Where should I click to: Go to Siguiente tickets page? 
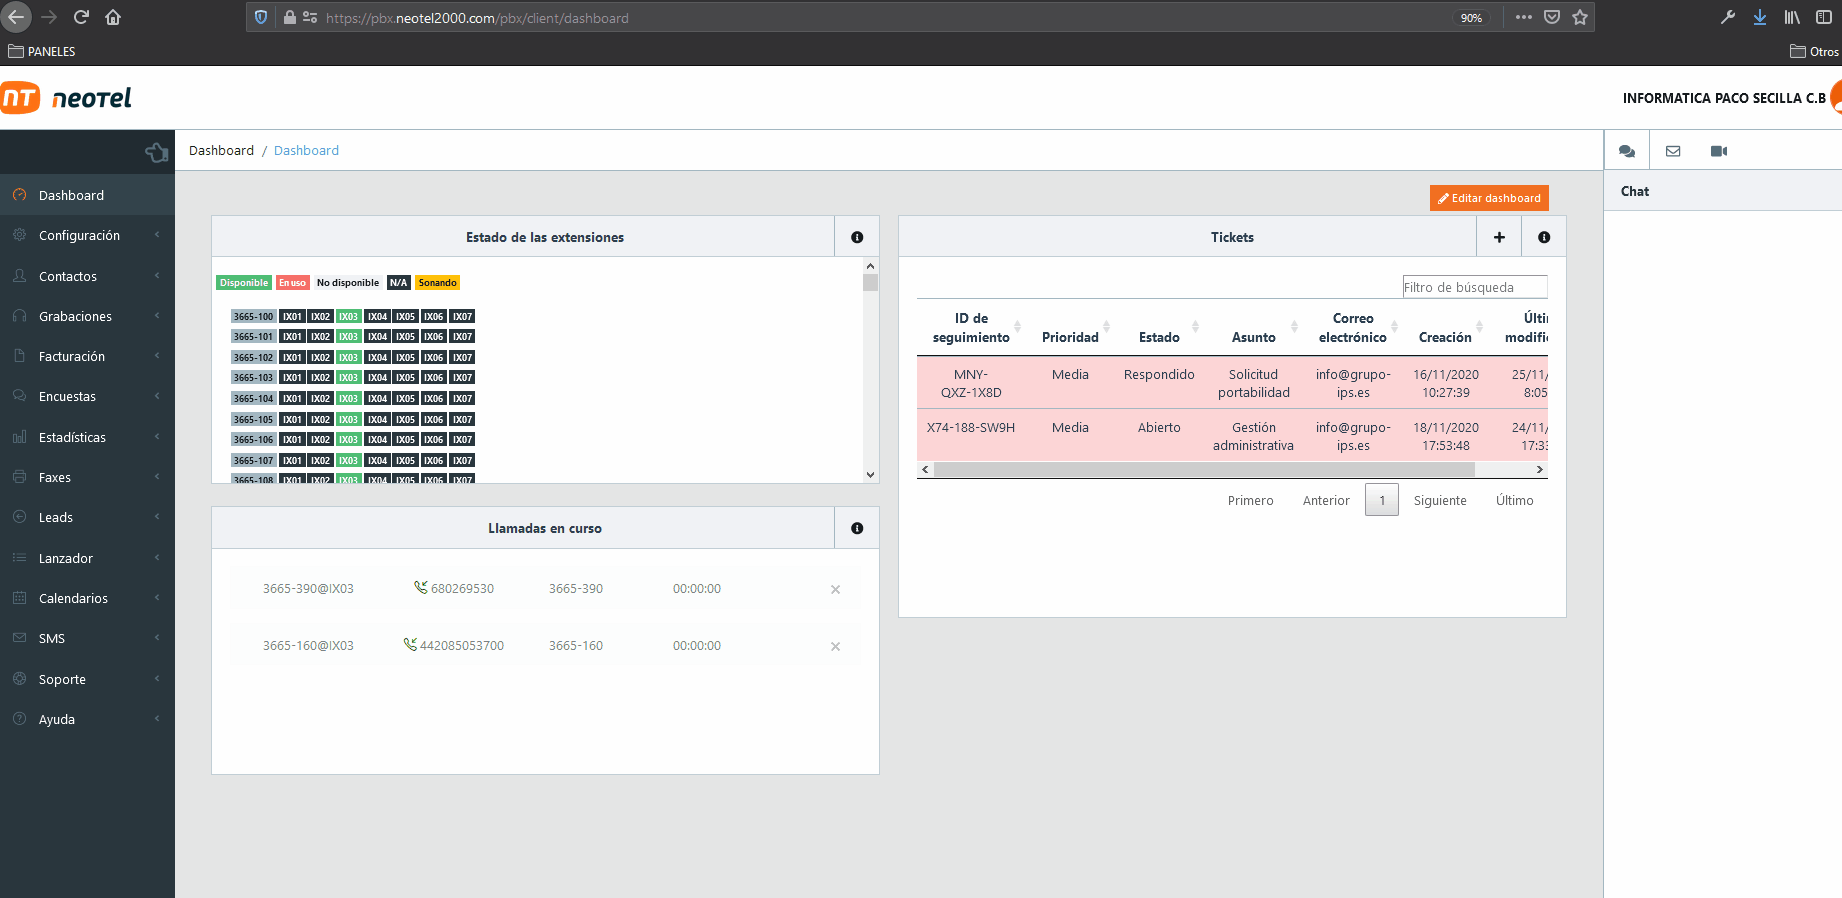click(1440, 500)
